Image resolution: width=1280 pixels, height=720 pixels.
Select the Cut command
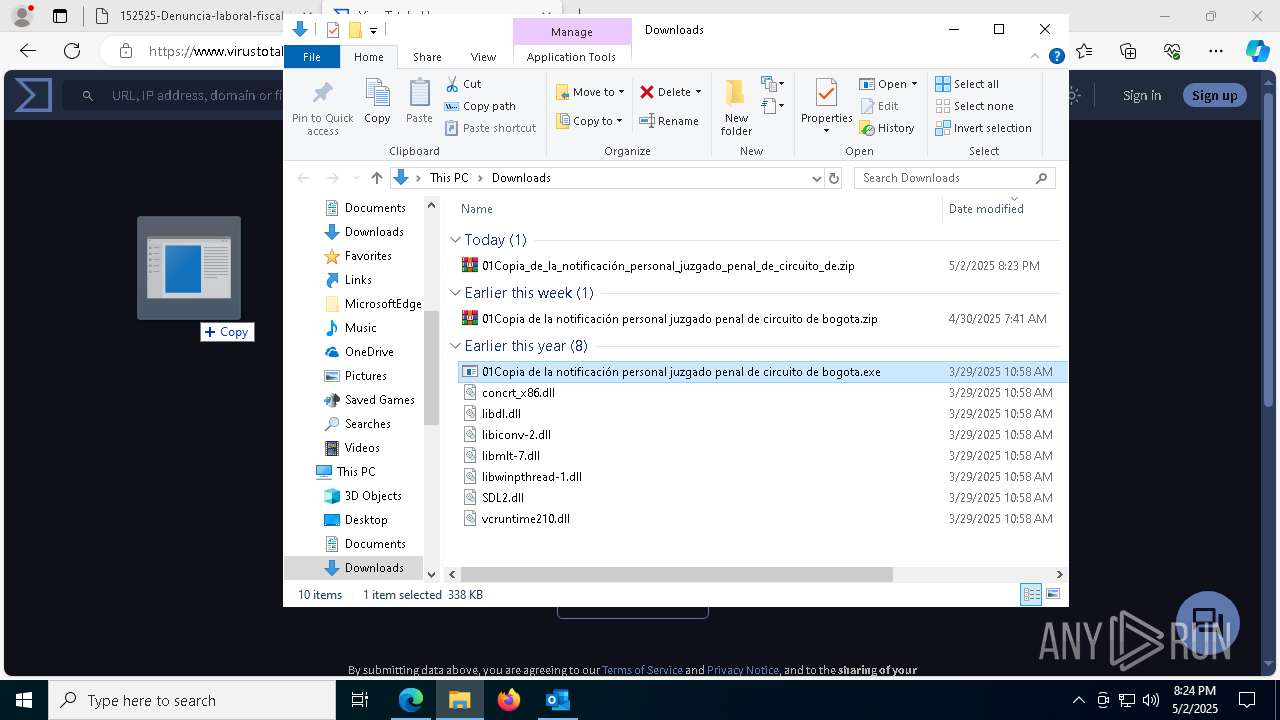[x=463, y=84]
